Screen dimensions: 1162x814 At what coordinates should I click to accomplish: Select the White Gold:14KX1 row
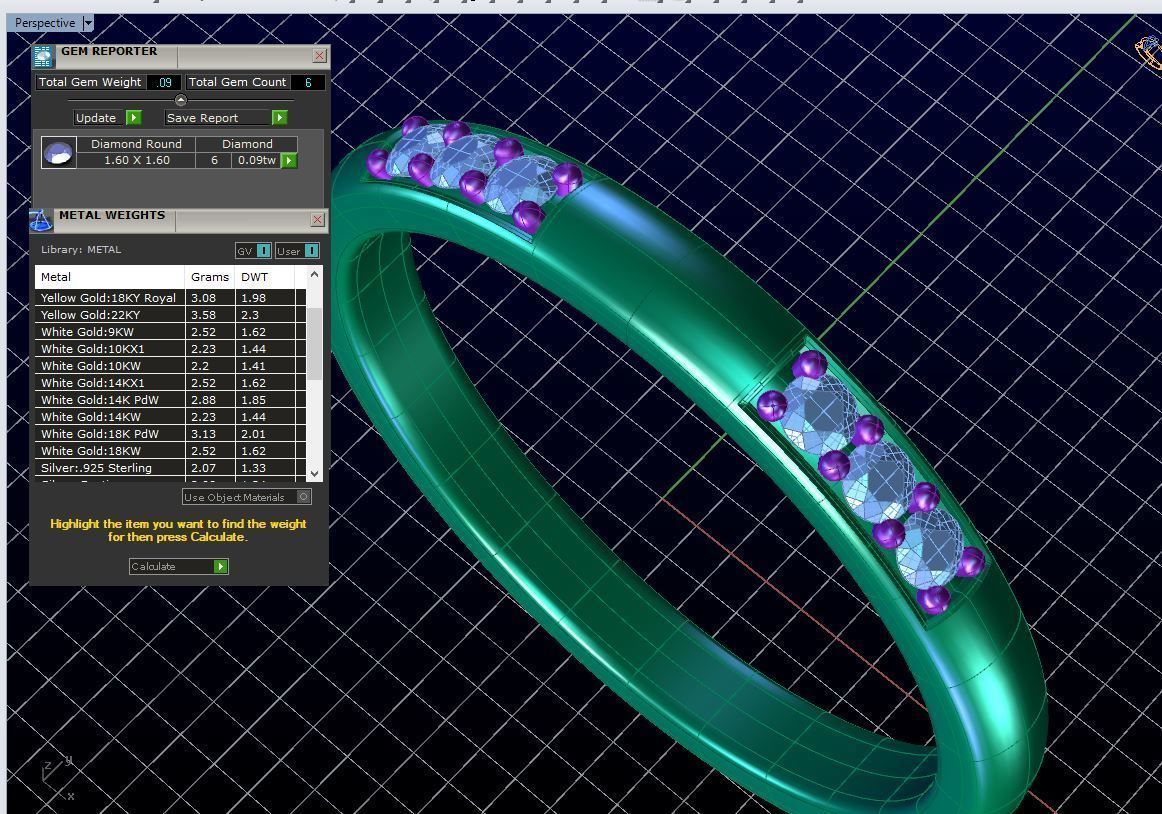[x=170, y=383]
